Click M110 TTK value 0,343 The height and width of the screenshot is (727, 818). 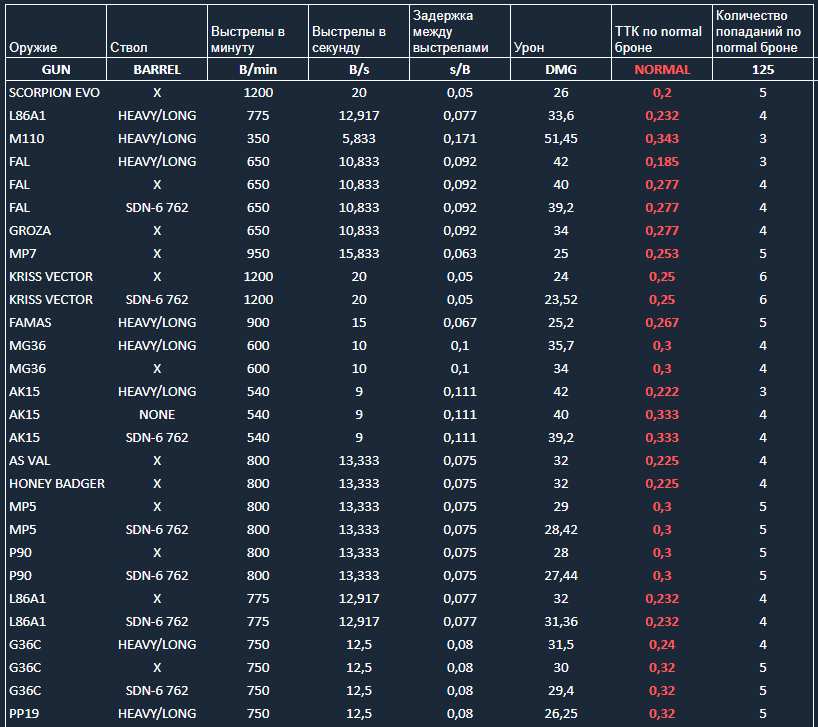pos(662,139)
